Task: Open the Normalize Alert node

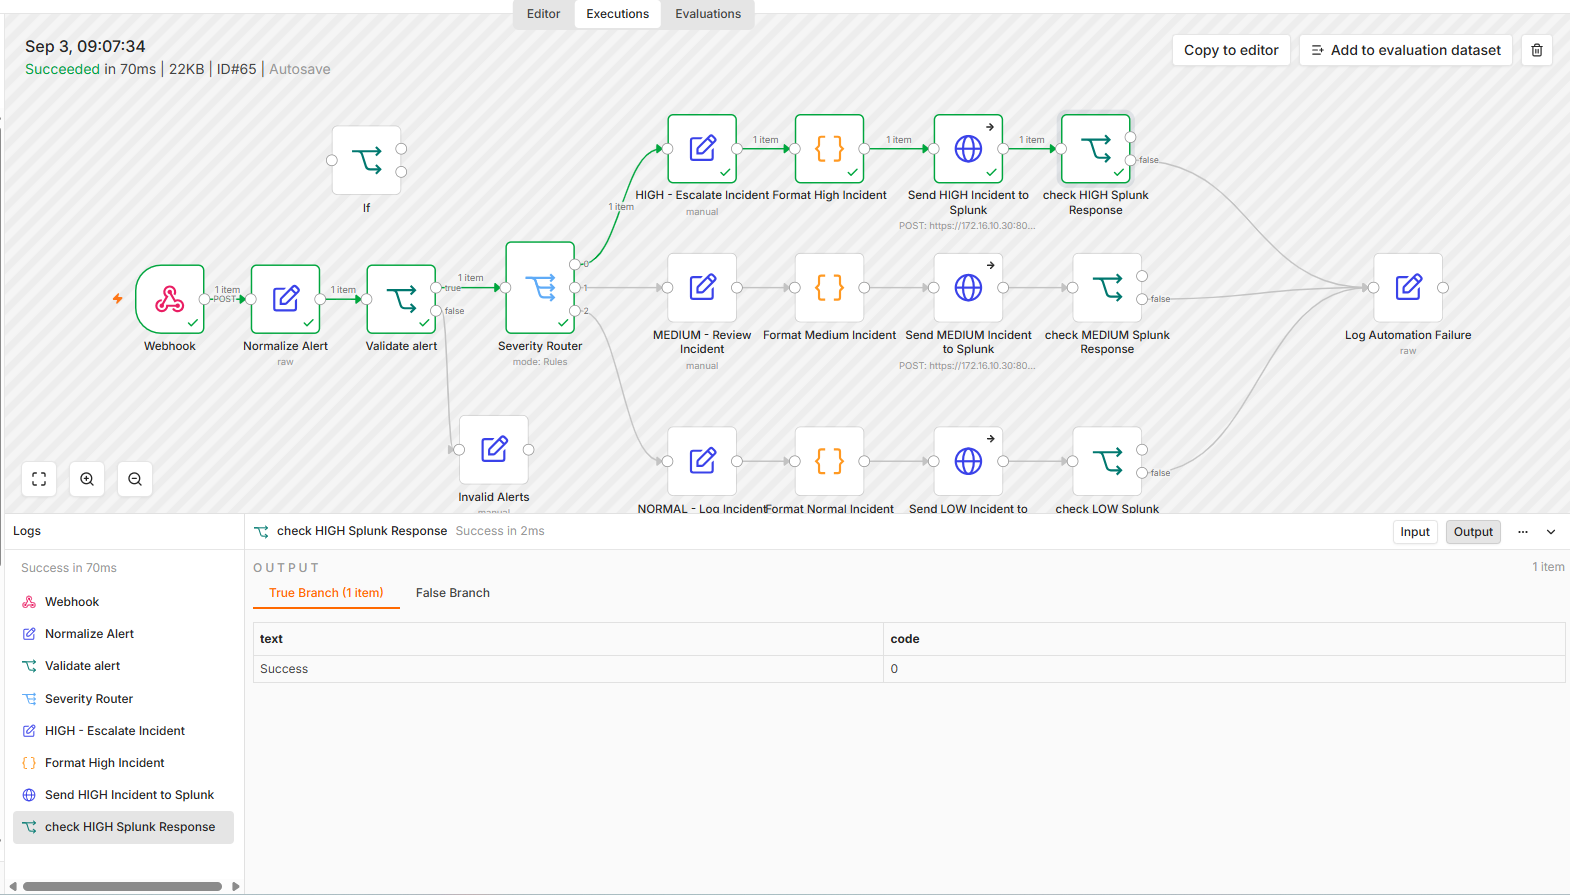Action: [286, 298]
